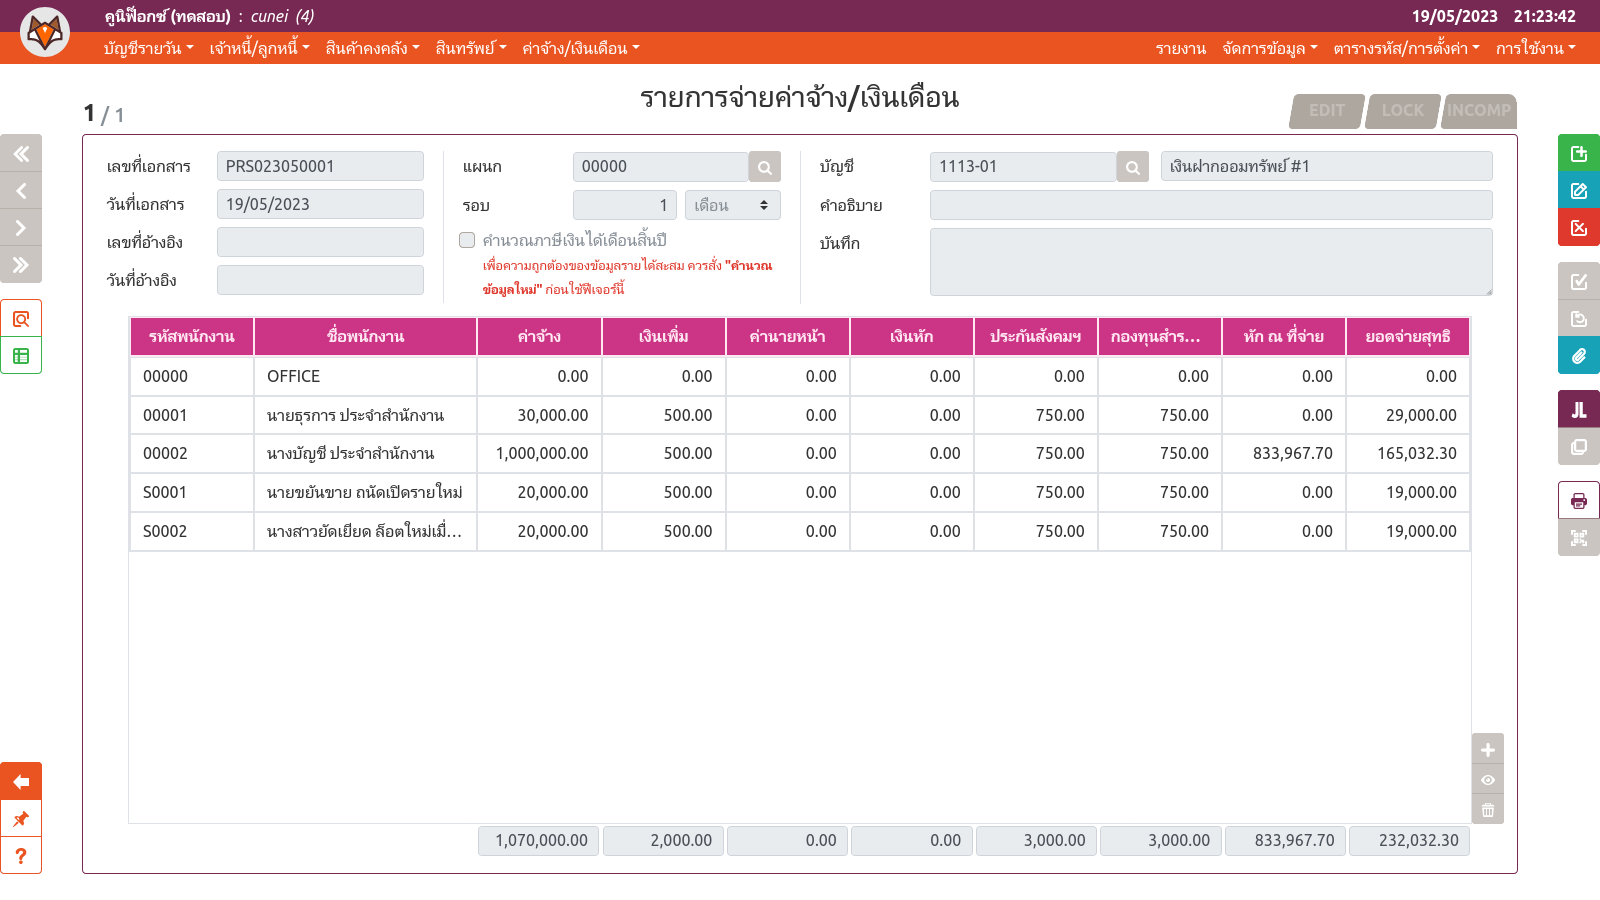Open the รายงาน menu item
The width and height of the screenshot is (1600, 900).
coord(1180,48)
